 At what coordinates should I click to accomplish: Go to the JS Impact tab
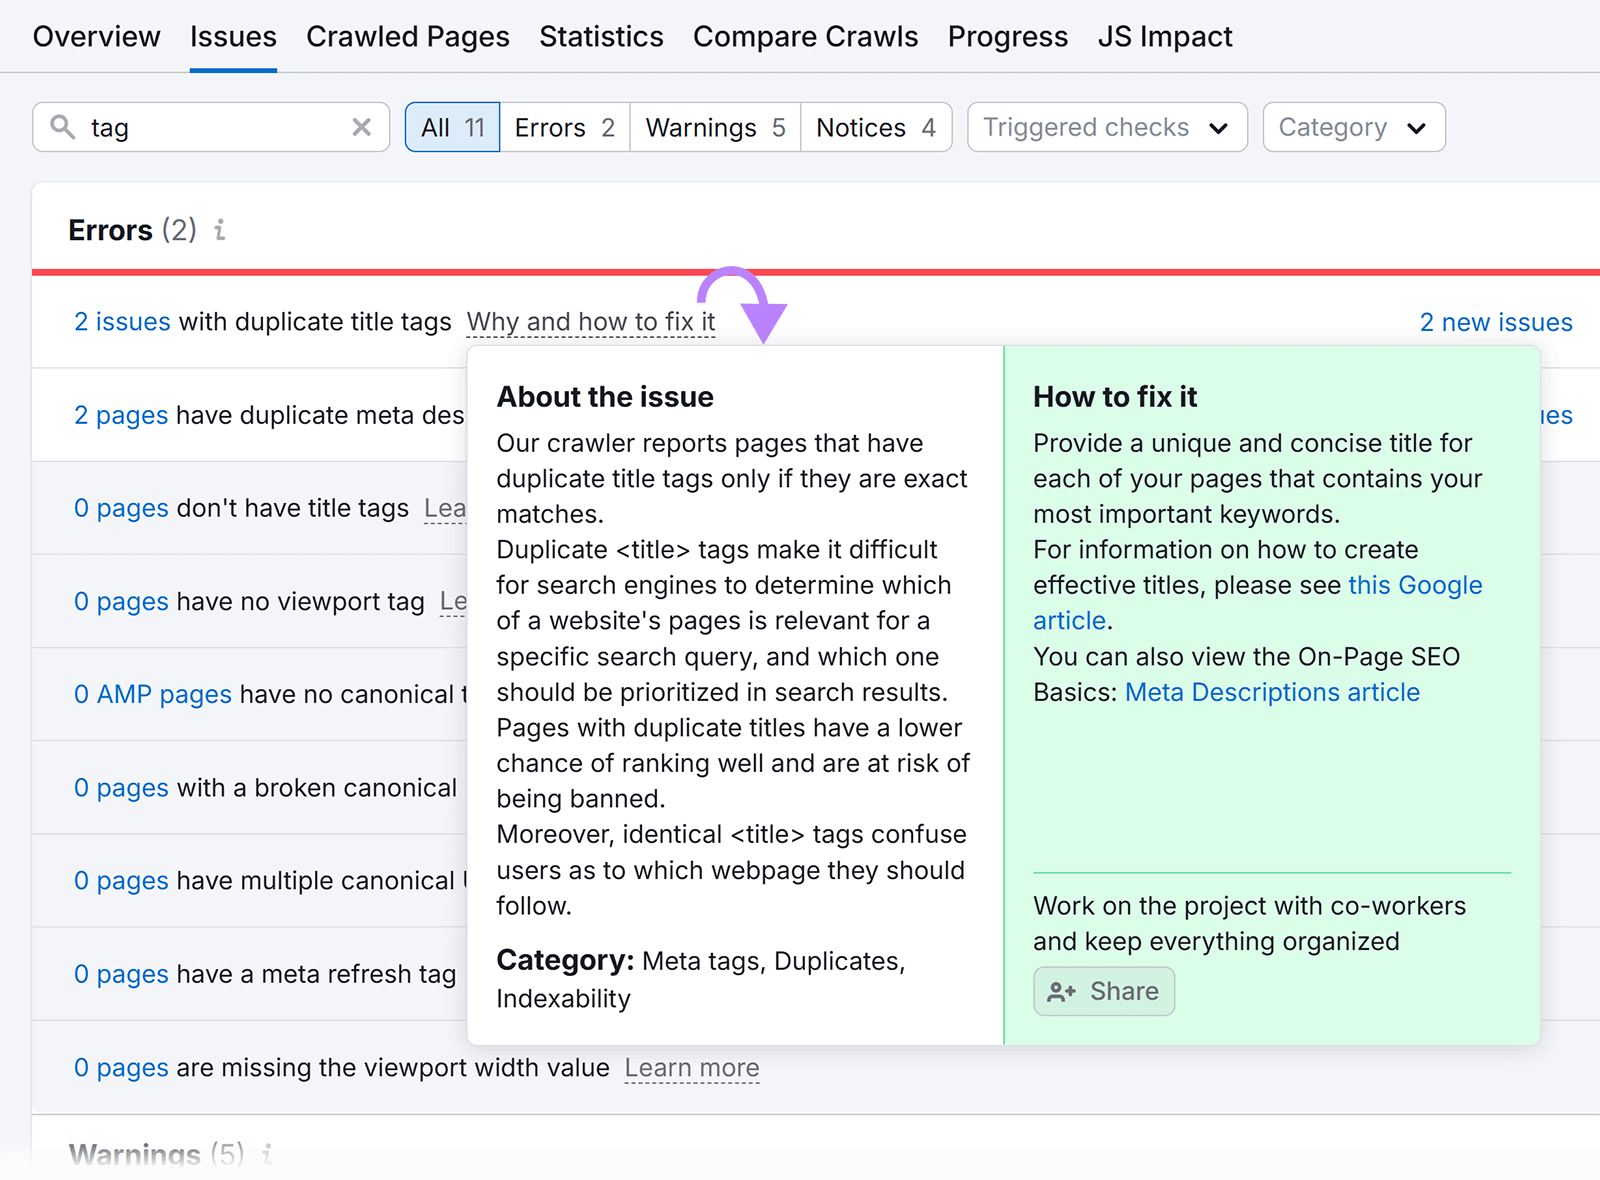point(1165,36)
